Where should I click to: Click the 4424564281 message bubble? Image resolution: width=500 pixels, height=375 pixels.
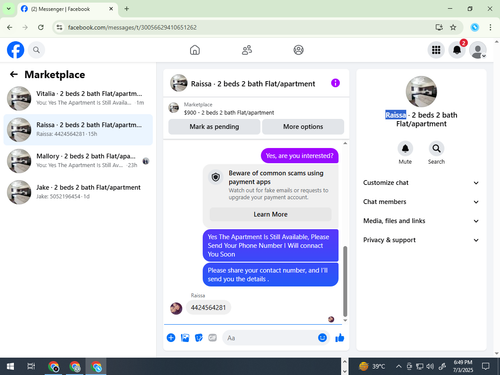[208, 307]
